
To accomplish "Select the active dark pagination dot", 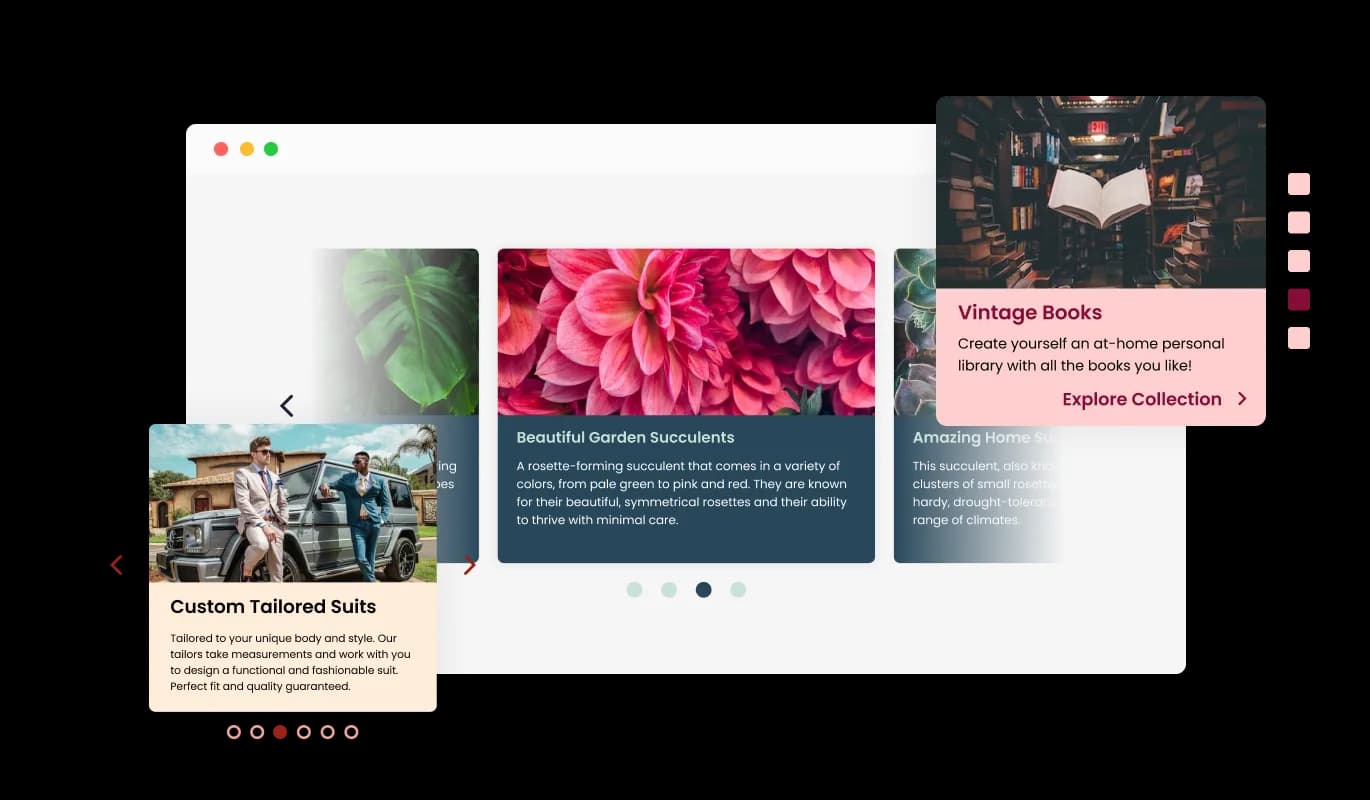I will (x=703, y=590).
